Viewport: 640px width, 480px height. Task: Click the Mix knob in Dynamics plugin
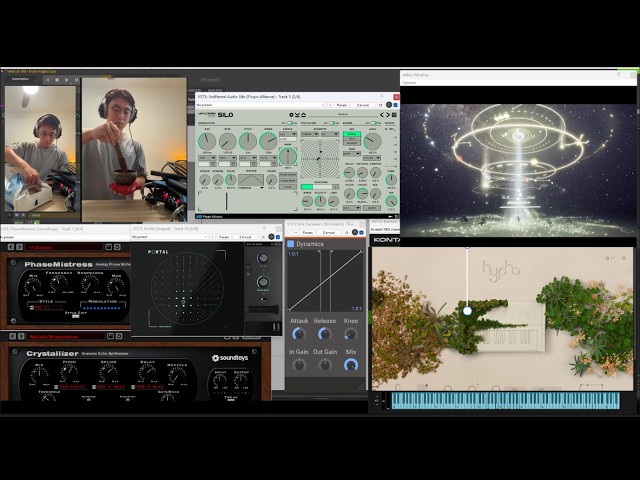pyautogui.click(x=351, y=364)
